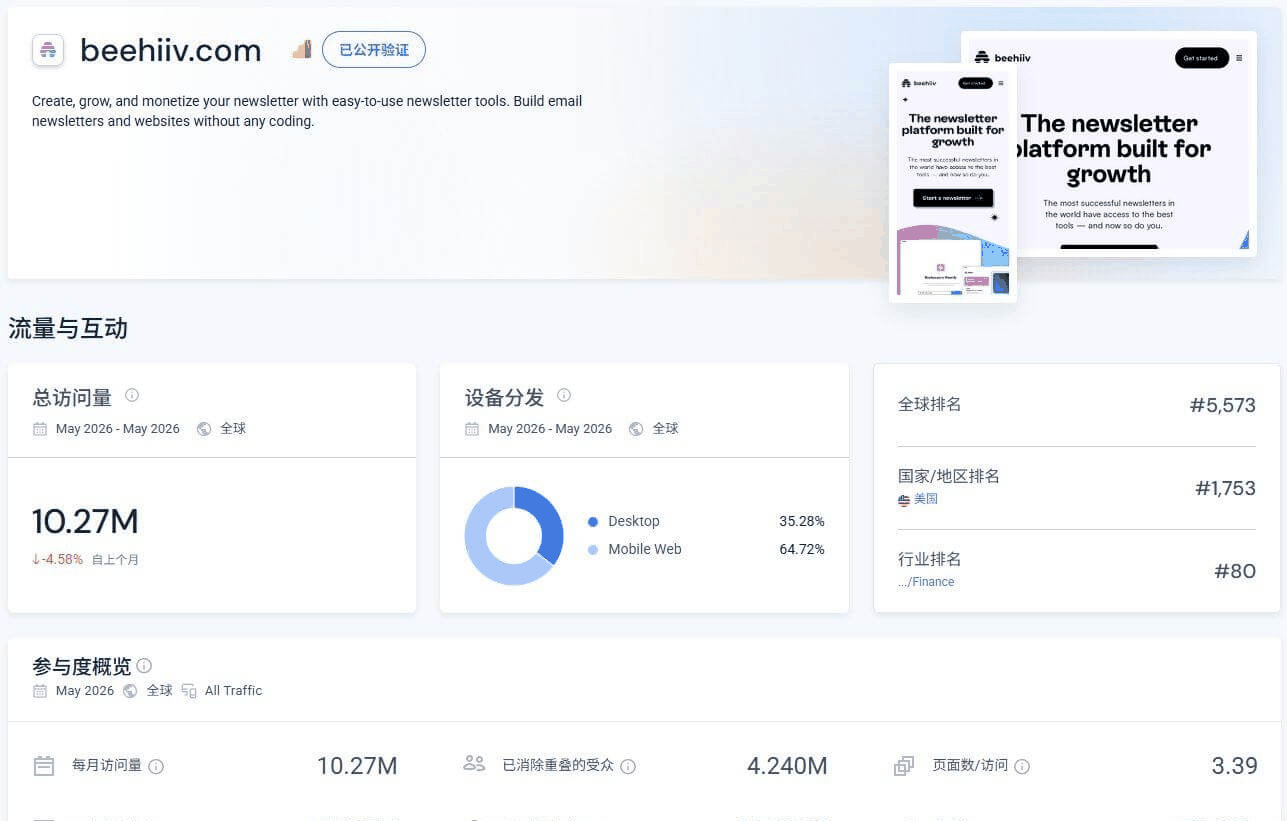Screen dimensions: 1287x821
Task: Click the beehiiv site favicon icon
Action: coord(48,50)
